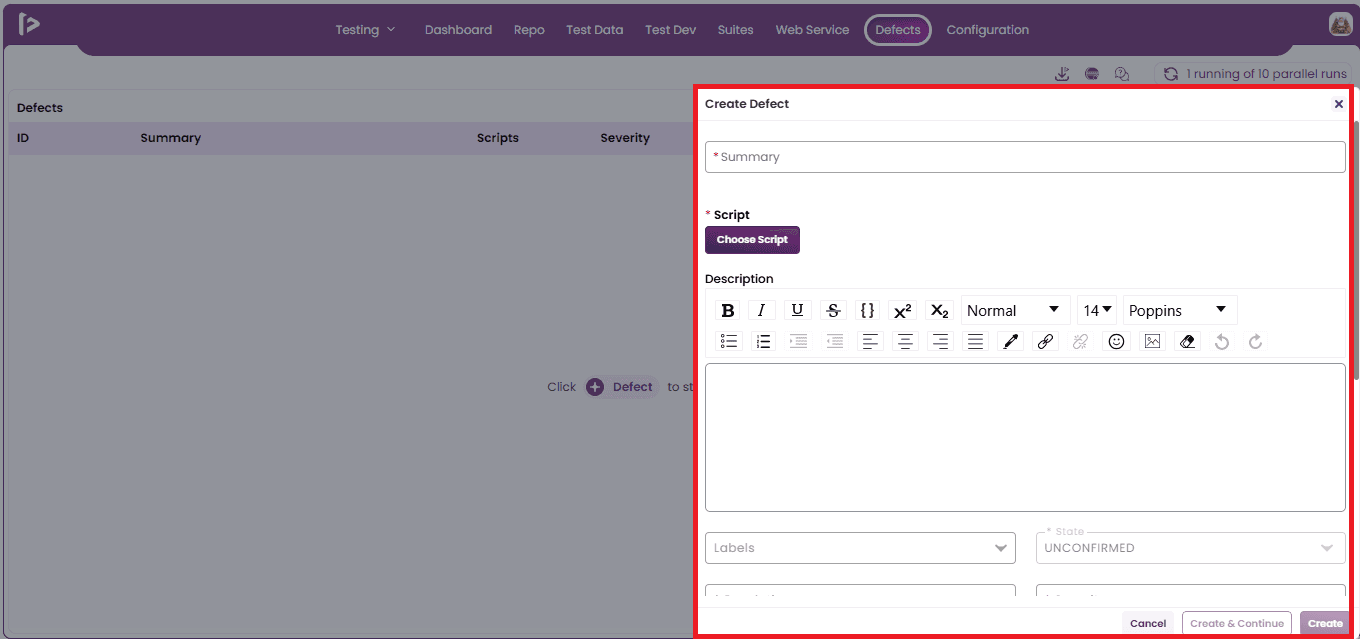The height and width of the screenshot is (639, 1360).
Task: Insert a hyperlink using the link icon
Action: click(1045, 341)
